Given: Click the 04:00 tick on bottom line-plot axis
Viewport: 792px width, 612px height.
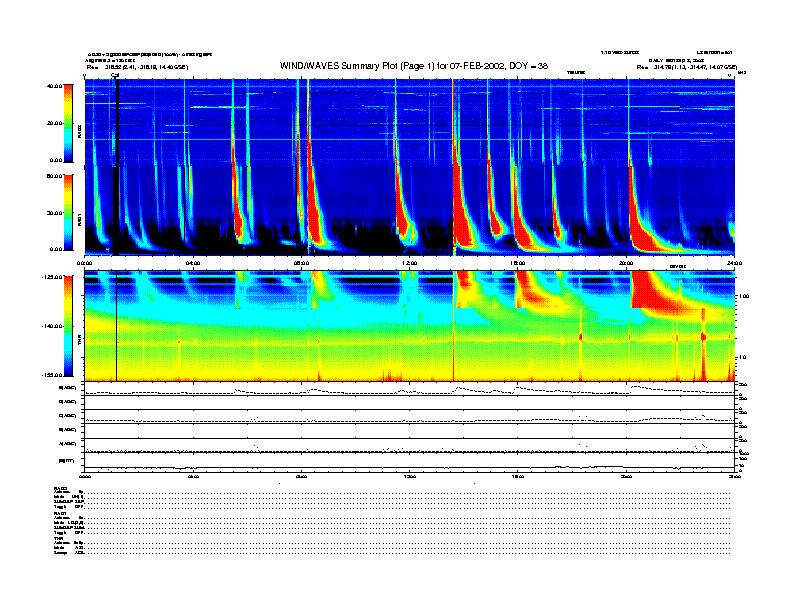Looking at the screenshot, I should click(193, 476).
